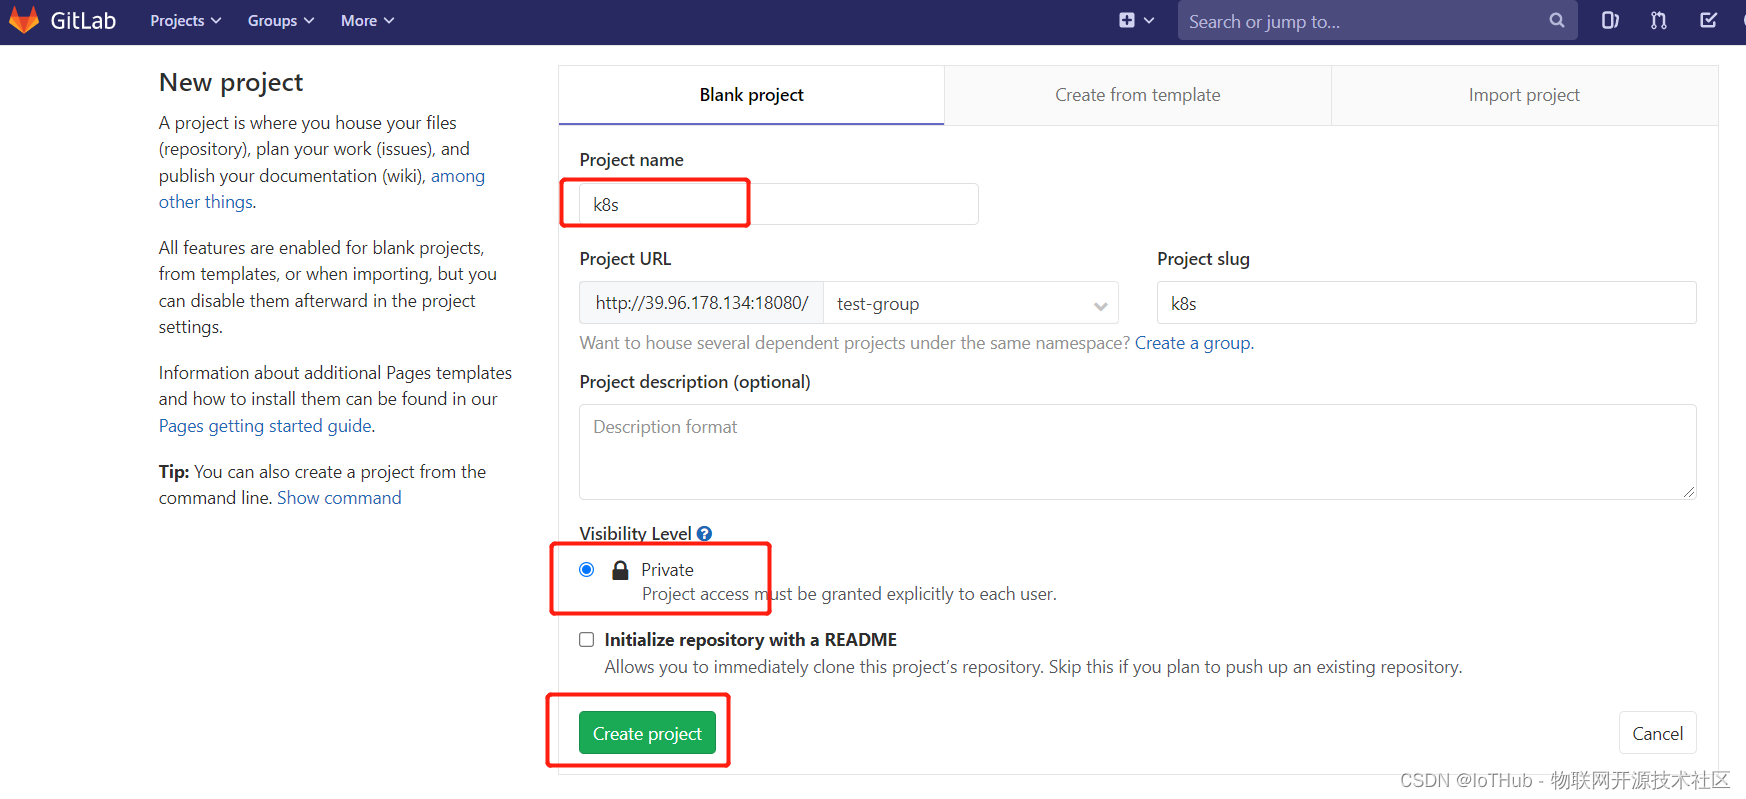Click the Initialize repository with a README label
1746x799 pixels.
pyautogui.click(x=751, y=640)
